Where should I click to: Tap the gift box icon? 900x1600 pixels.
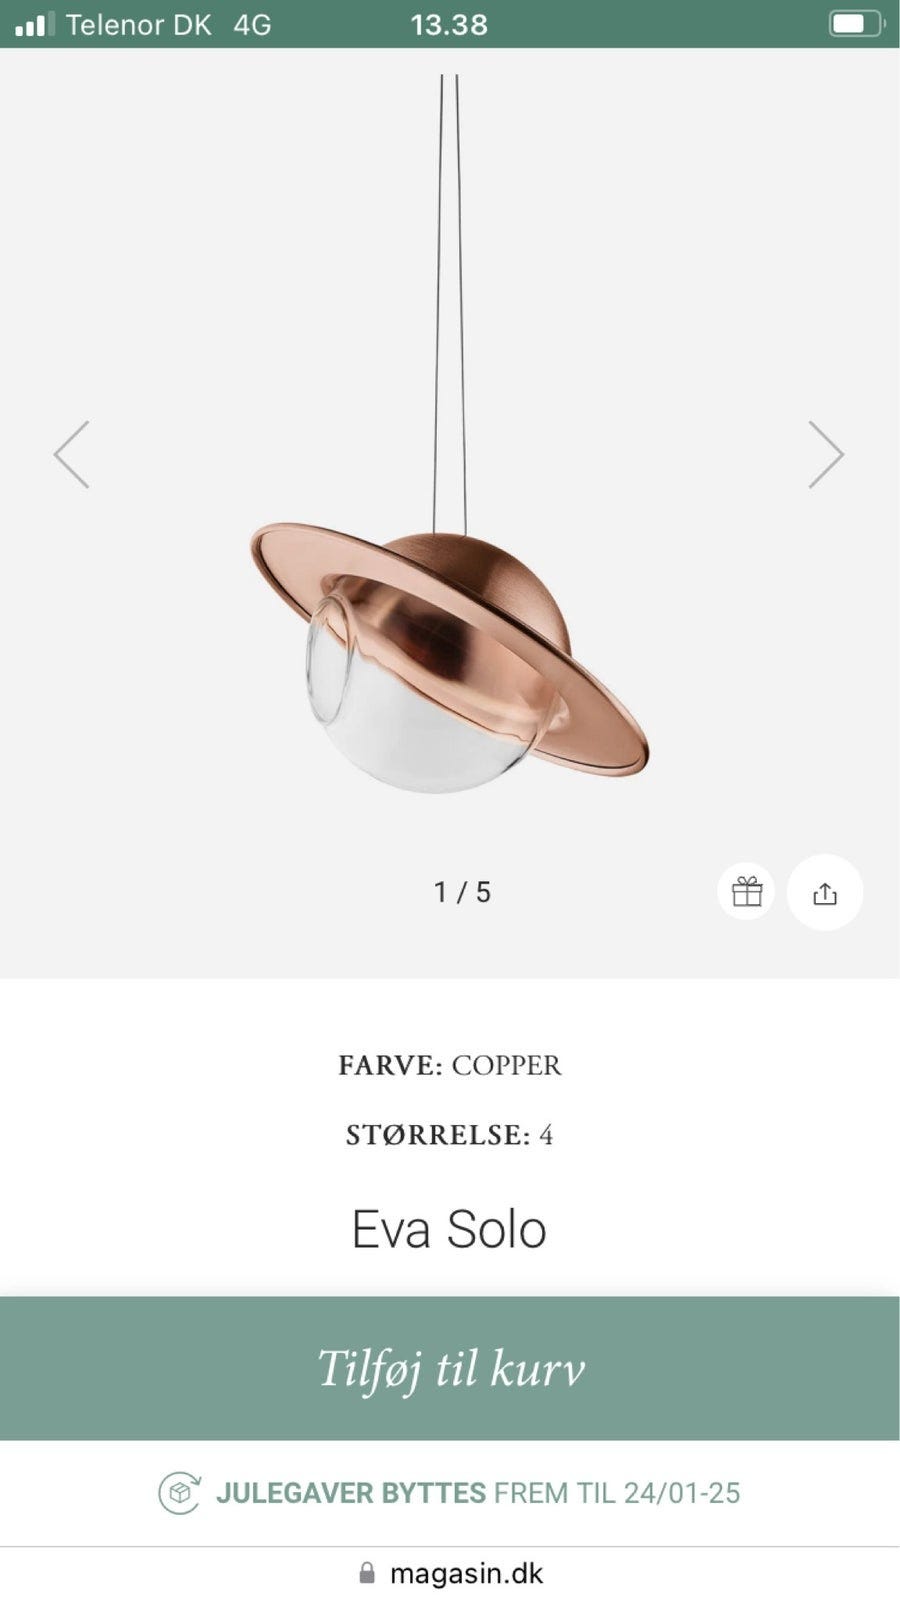[746, 891]
